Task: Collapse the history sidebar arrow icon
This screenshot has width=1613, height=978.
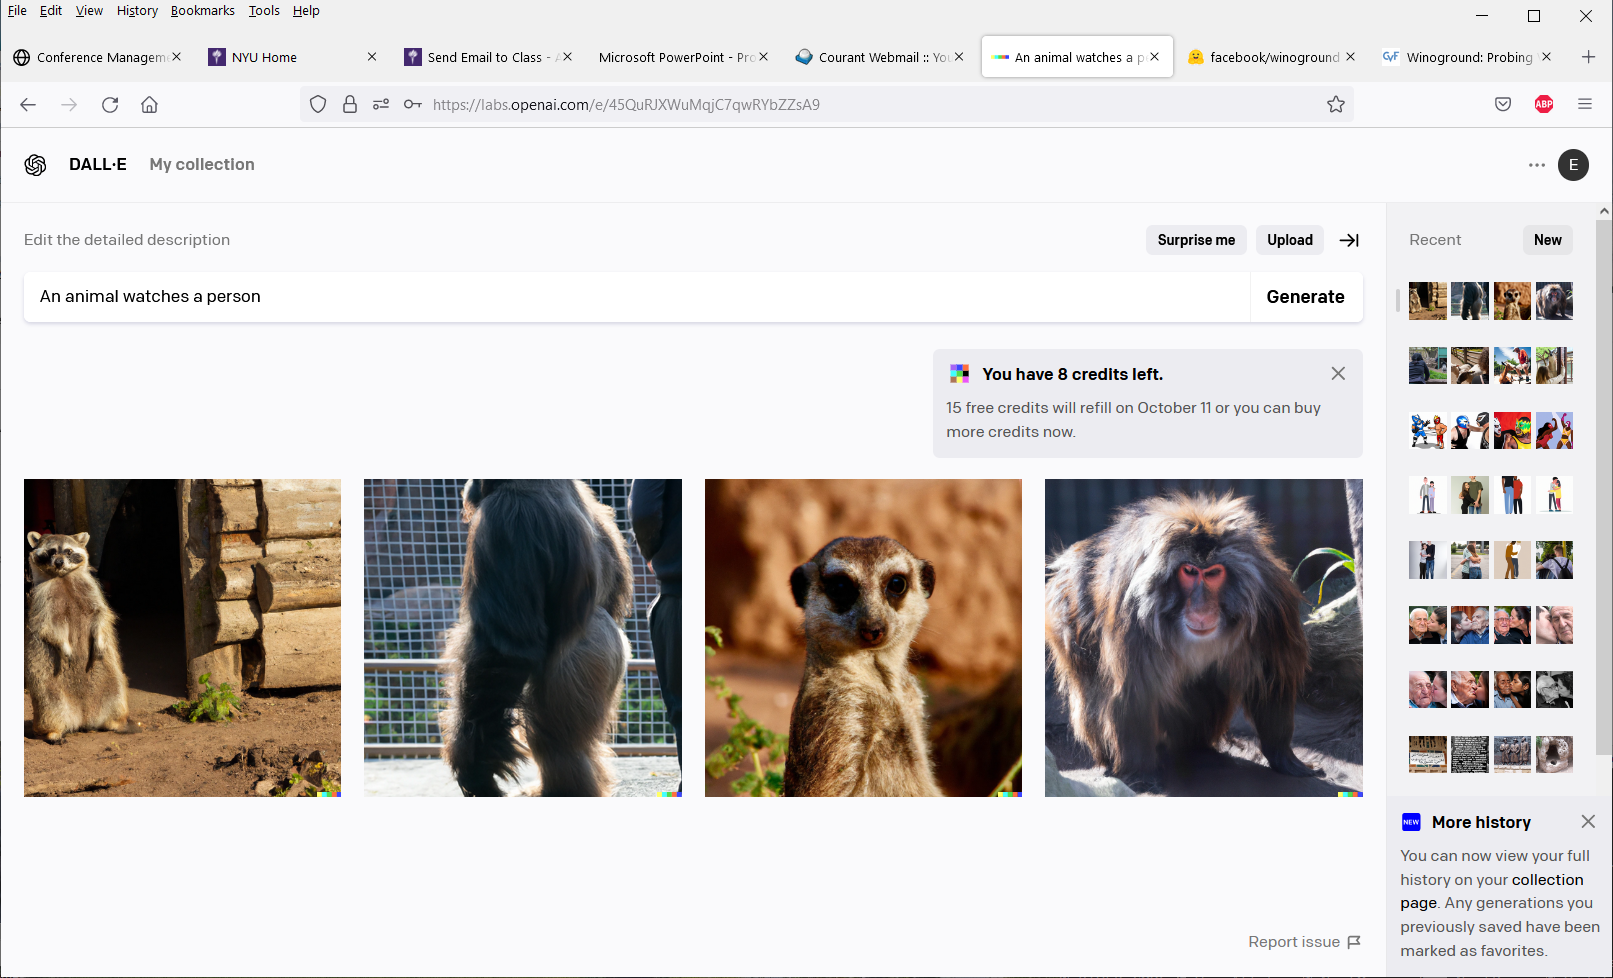Action: (x=1349, y=240)
